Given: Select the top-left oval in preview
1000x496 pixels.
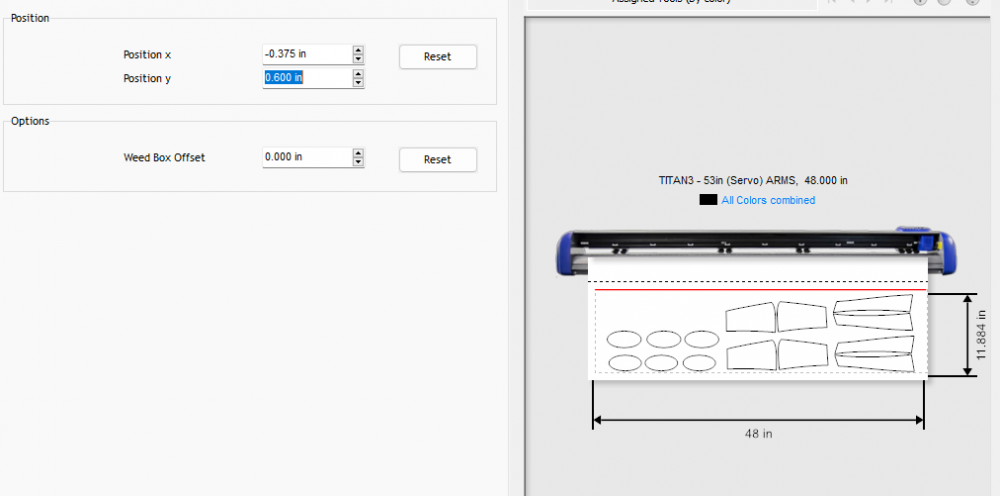Looking at the screenshot, I should click(x=624, y=339).
